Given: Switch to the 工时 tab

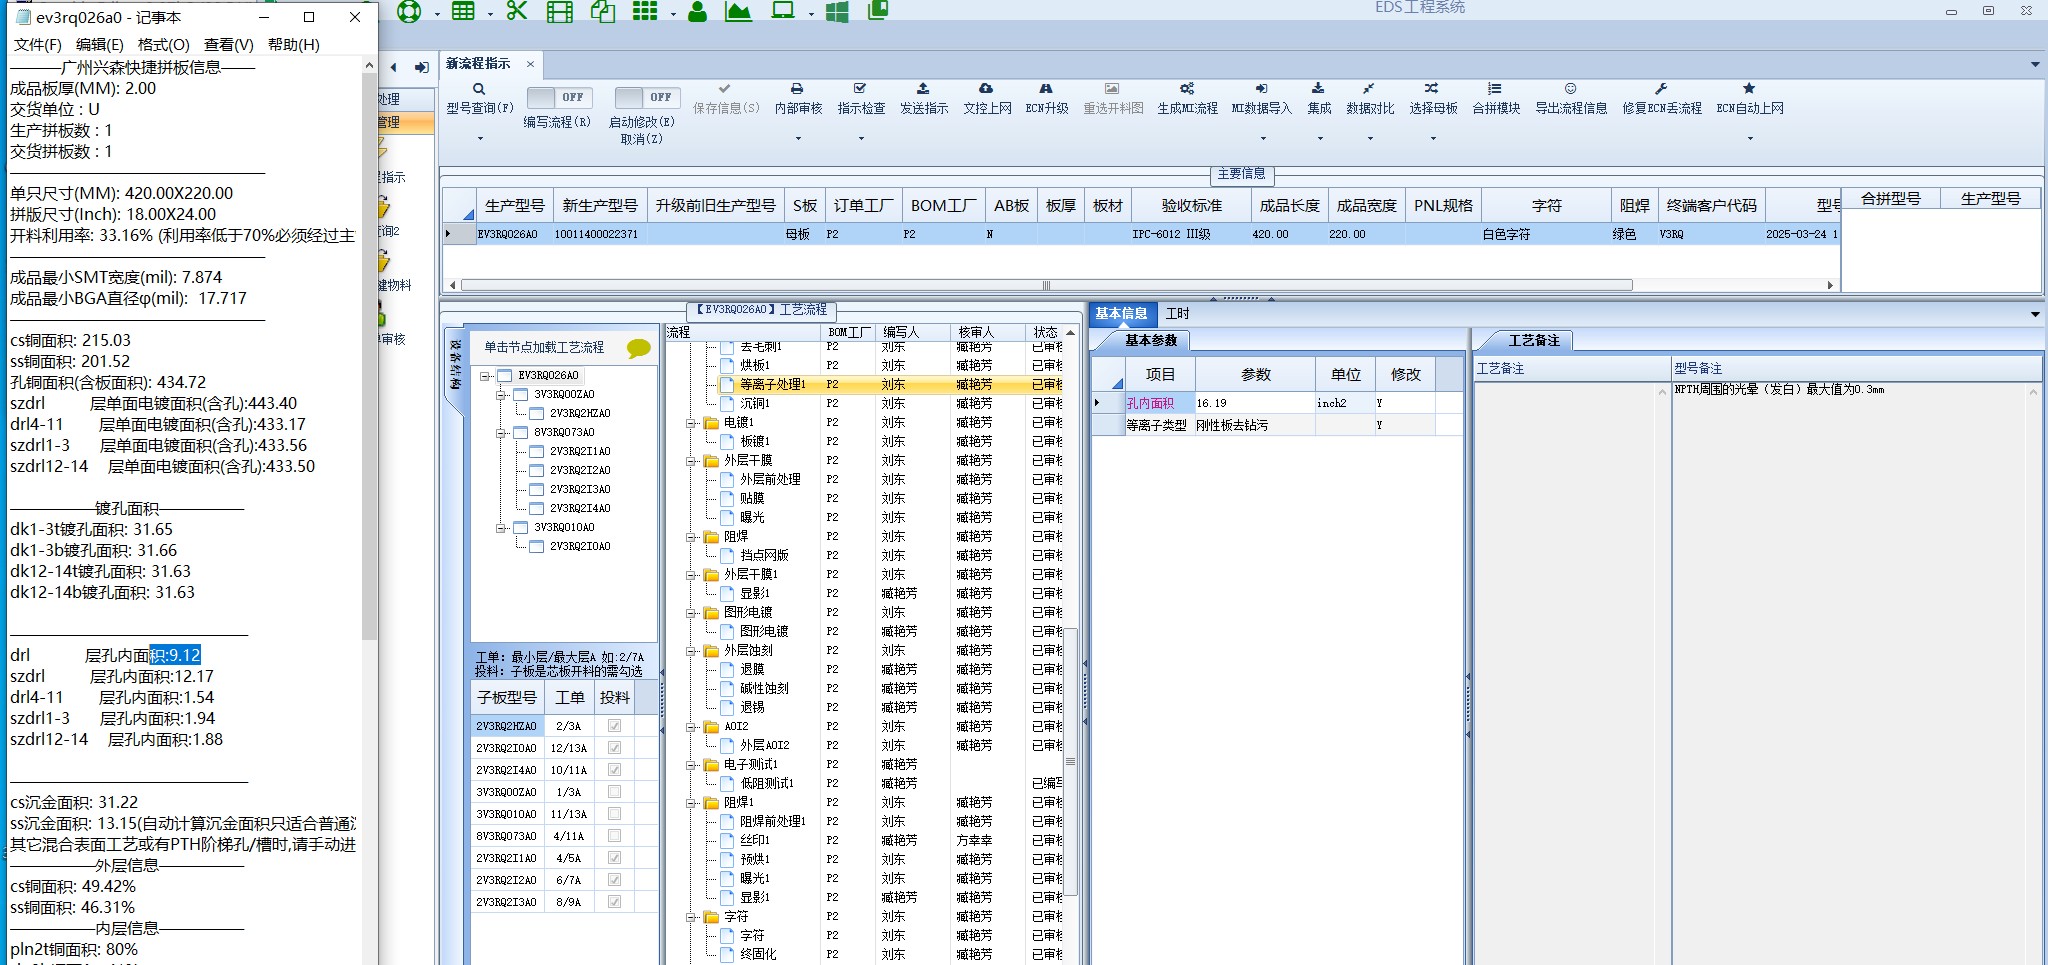Looking at the screenshot, I should [1178, 314].
